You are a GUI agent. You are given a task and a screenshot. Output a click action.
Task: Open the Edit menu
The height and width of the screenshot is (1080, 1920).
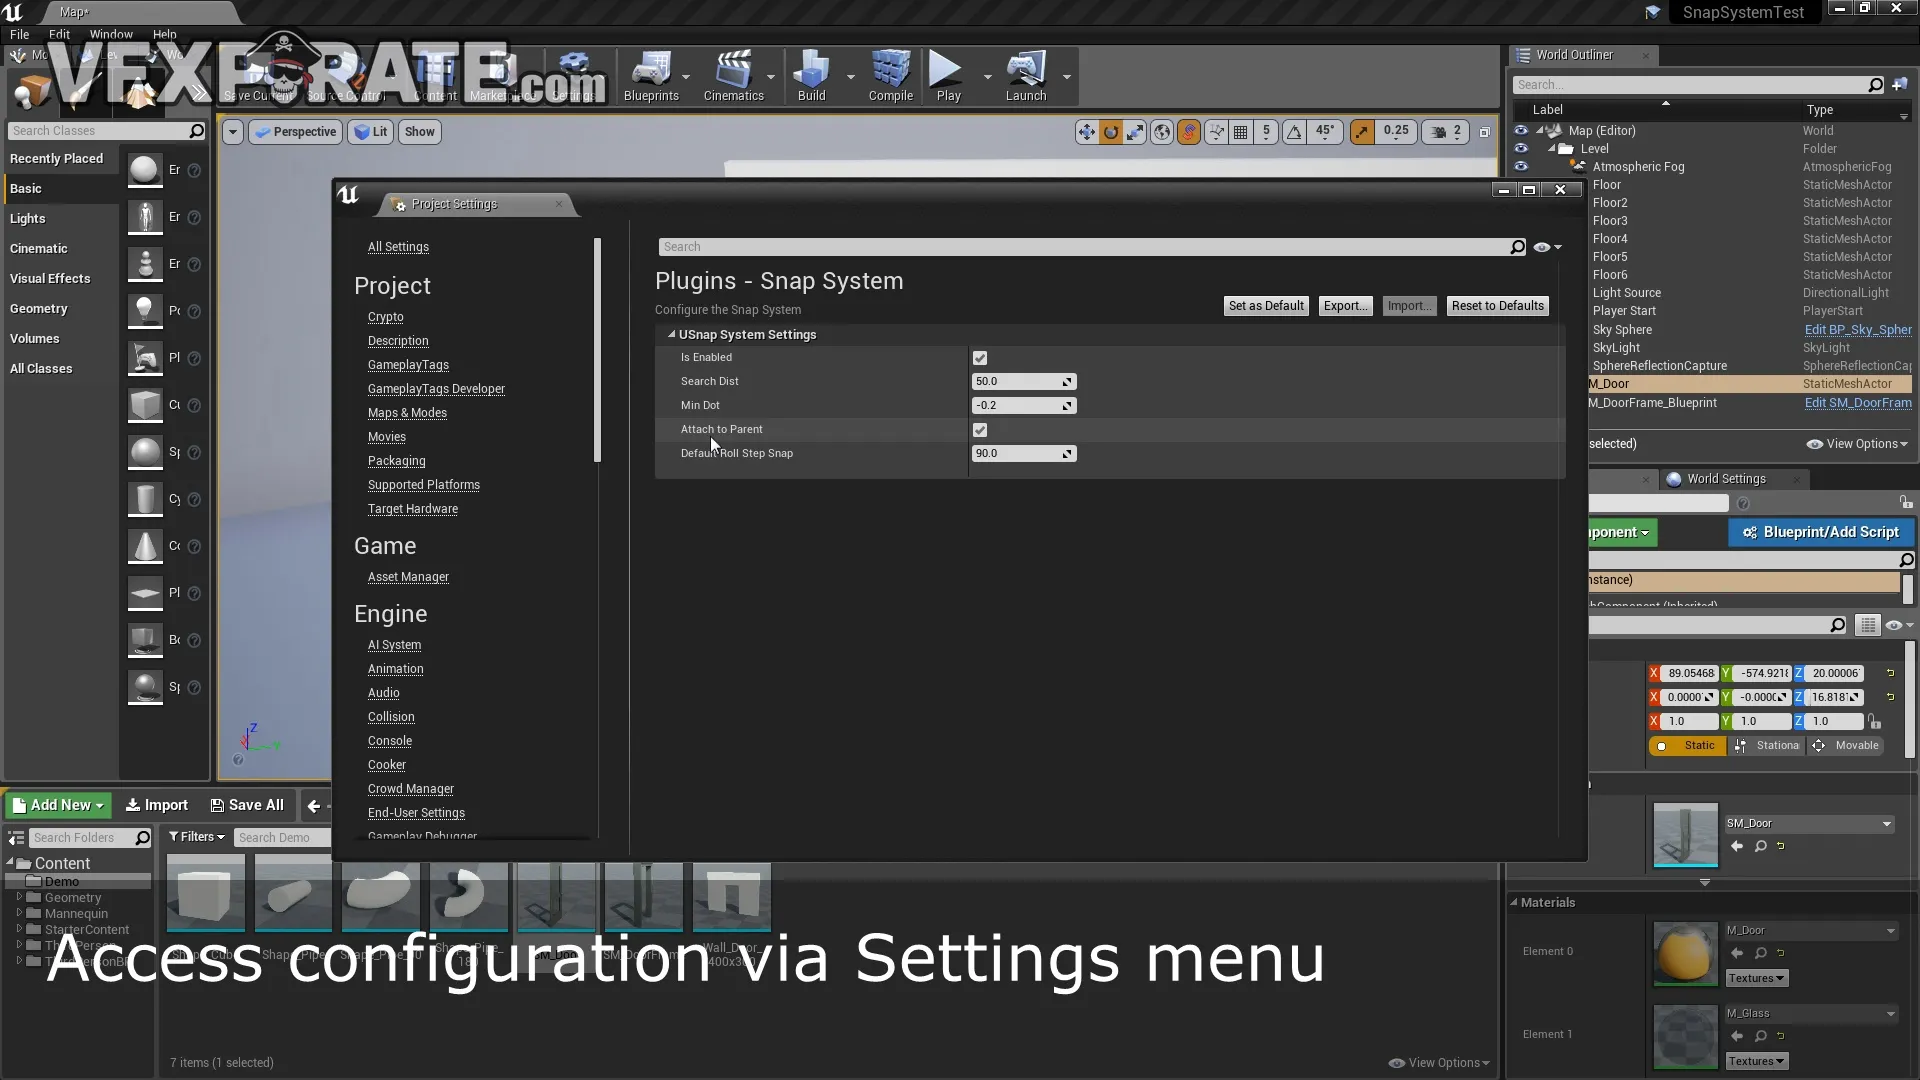click(59, 34)
